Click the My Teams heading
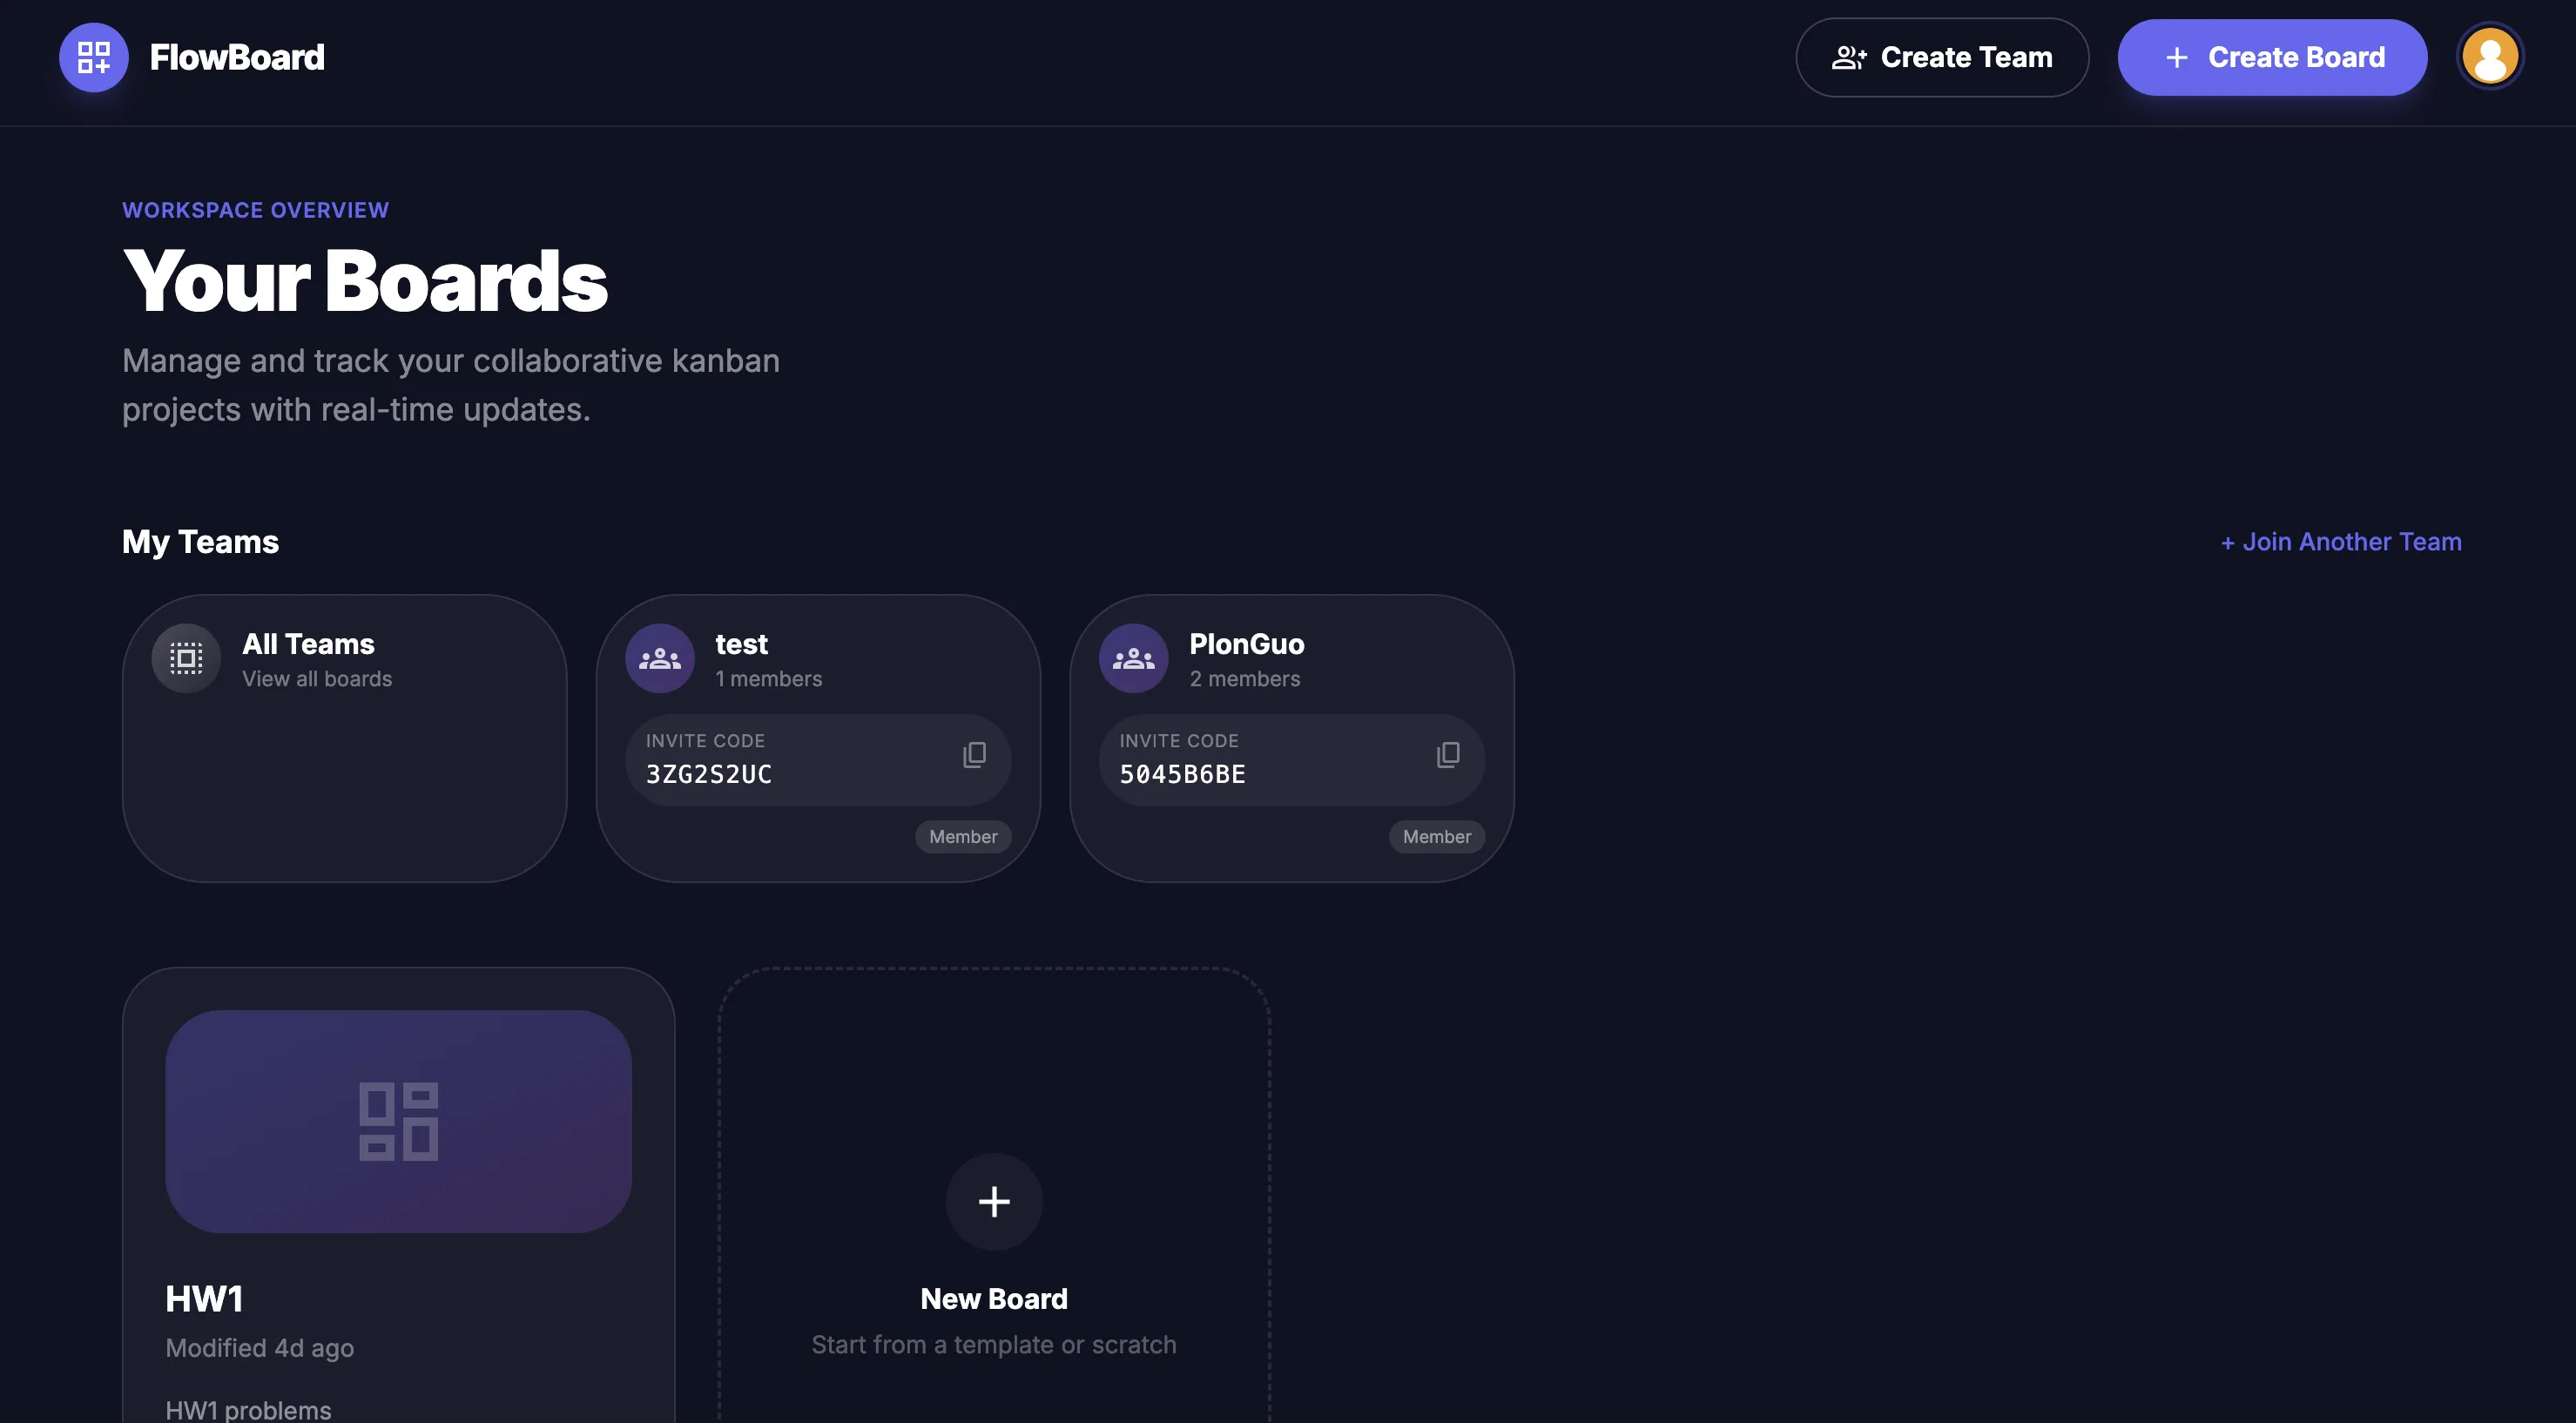Viewport: 2576px width, 1423px height. 201,542
